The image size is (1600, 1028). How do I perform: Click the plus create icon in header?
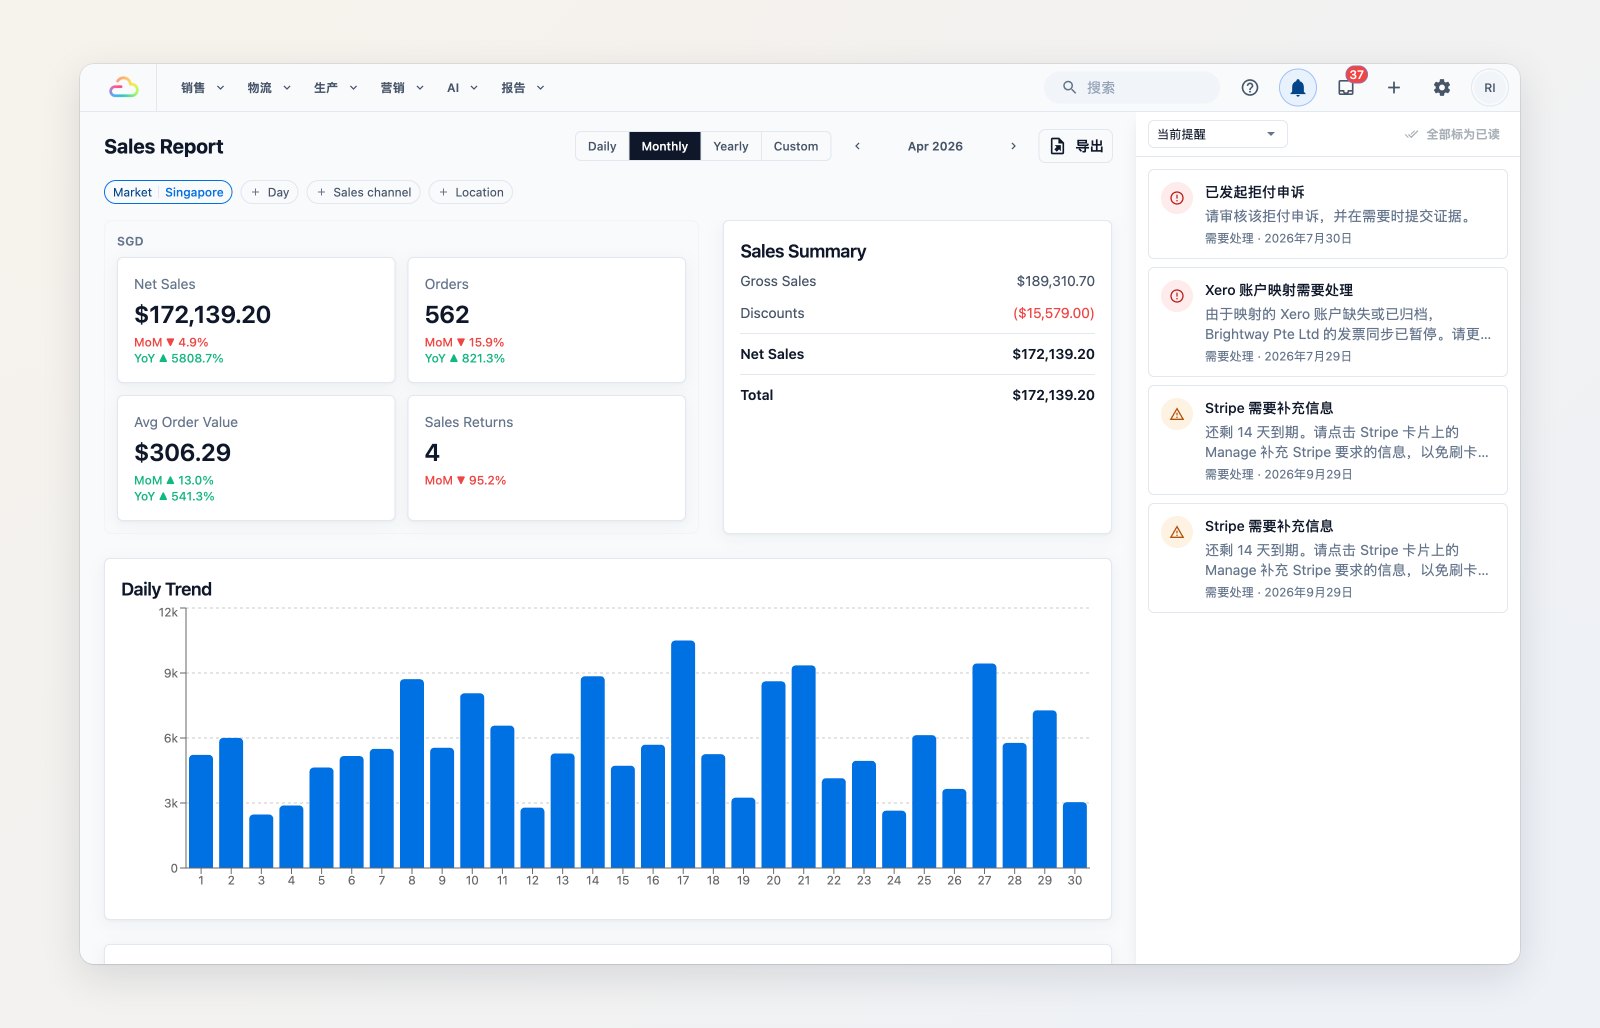click(1394, 88)
